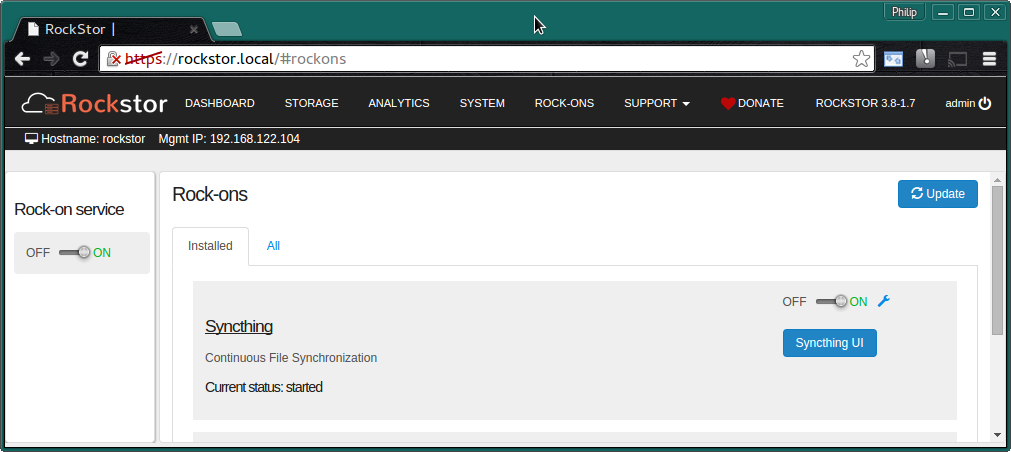Maximize the browser window
The width and height of the screenshot is (1011, 452).
(x=968, y=12)
